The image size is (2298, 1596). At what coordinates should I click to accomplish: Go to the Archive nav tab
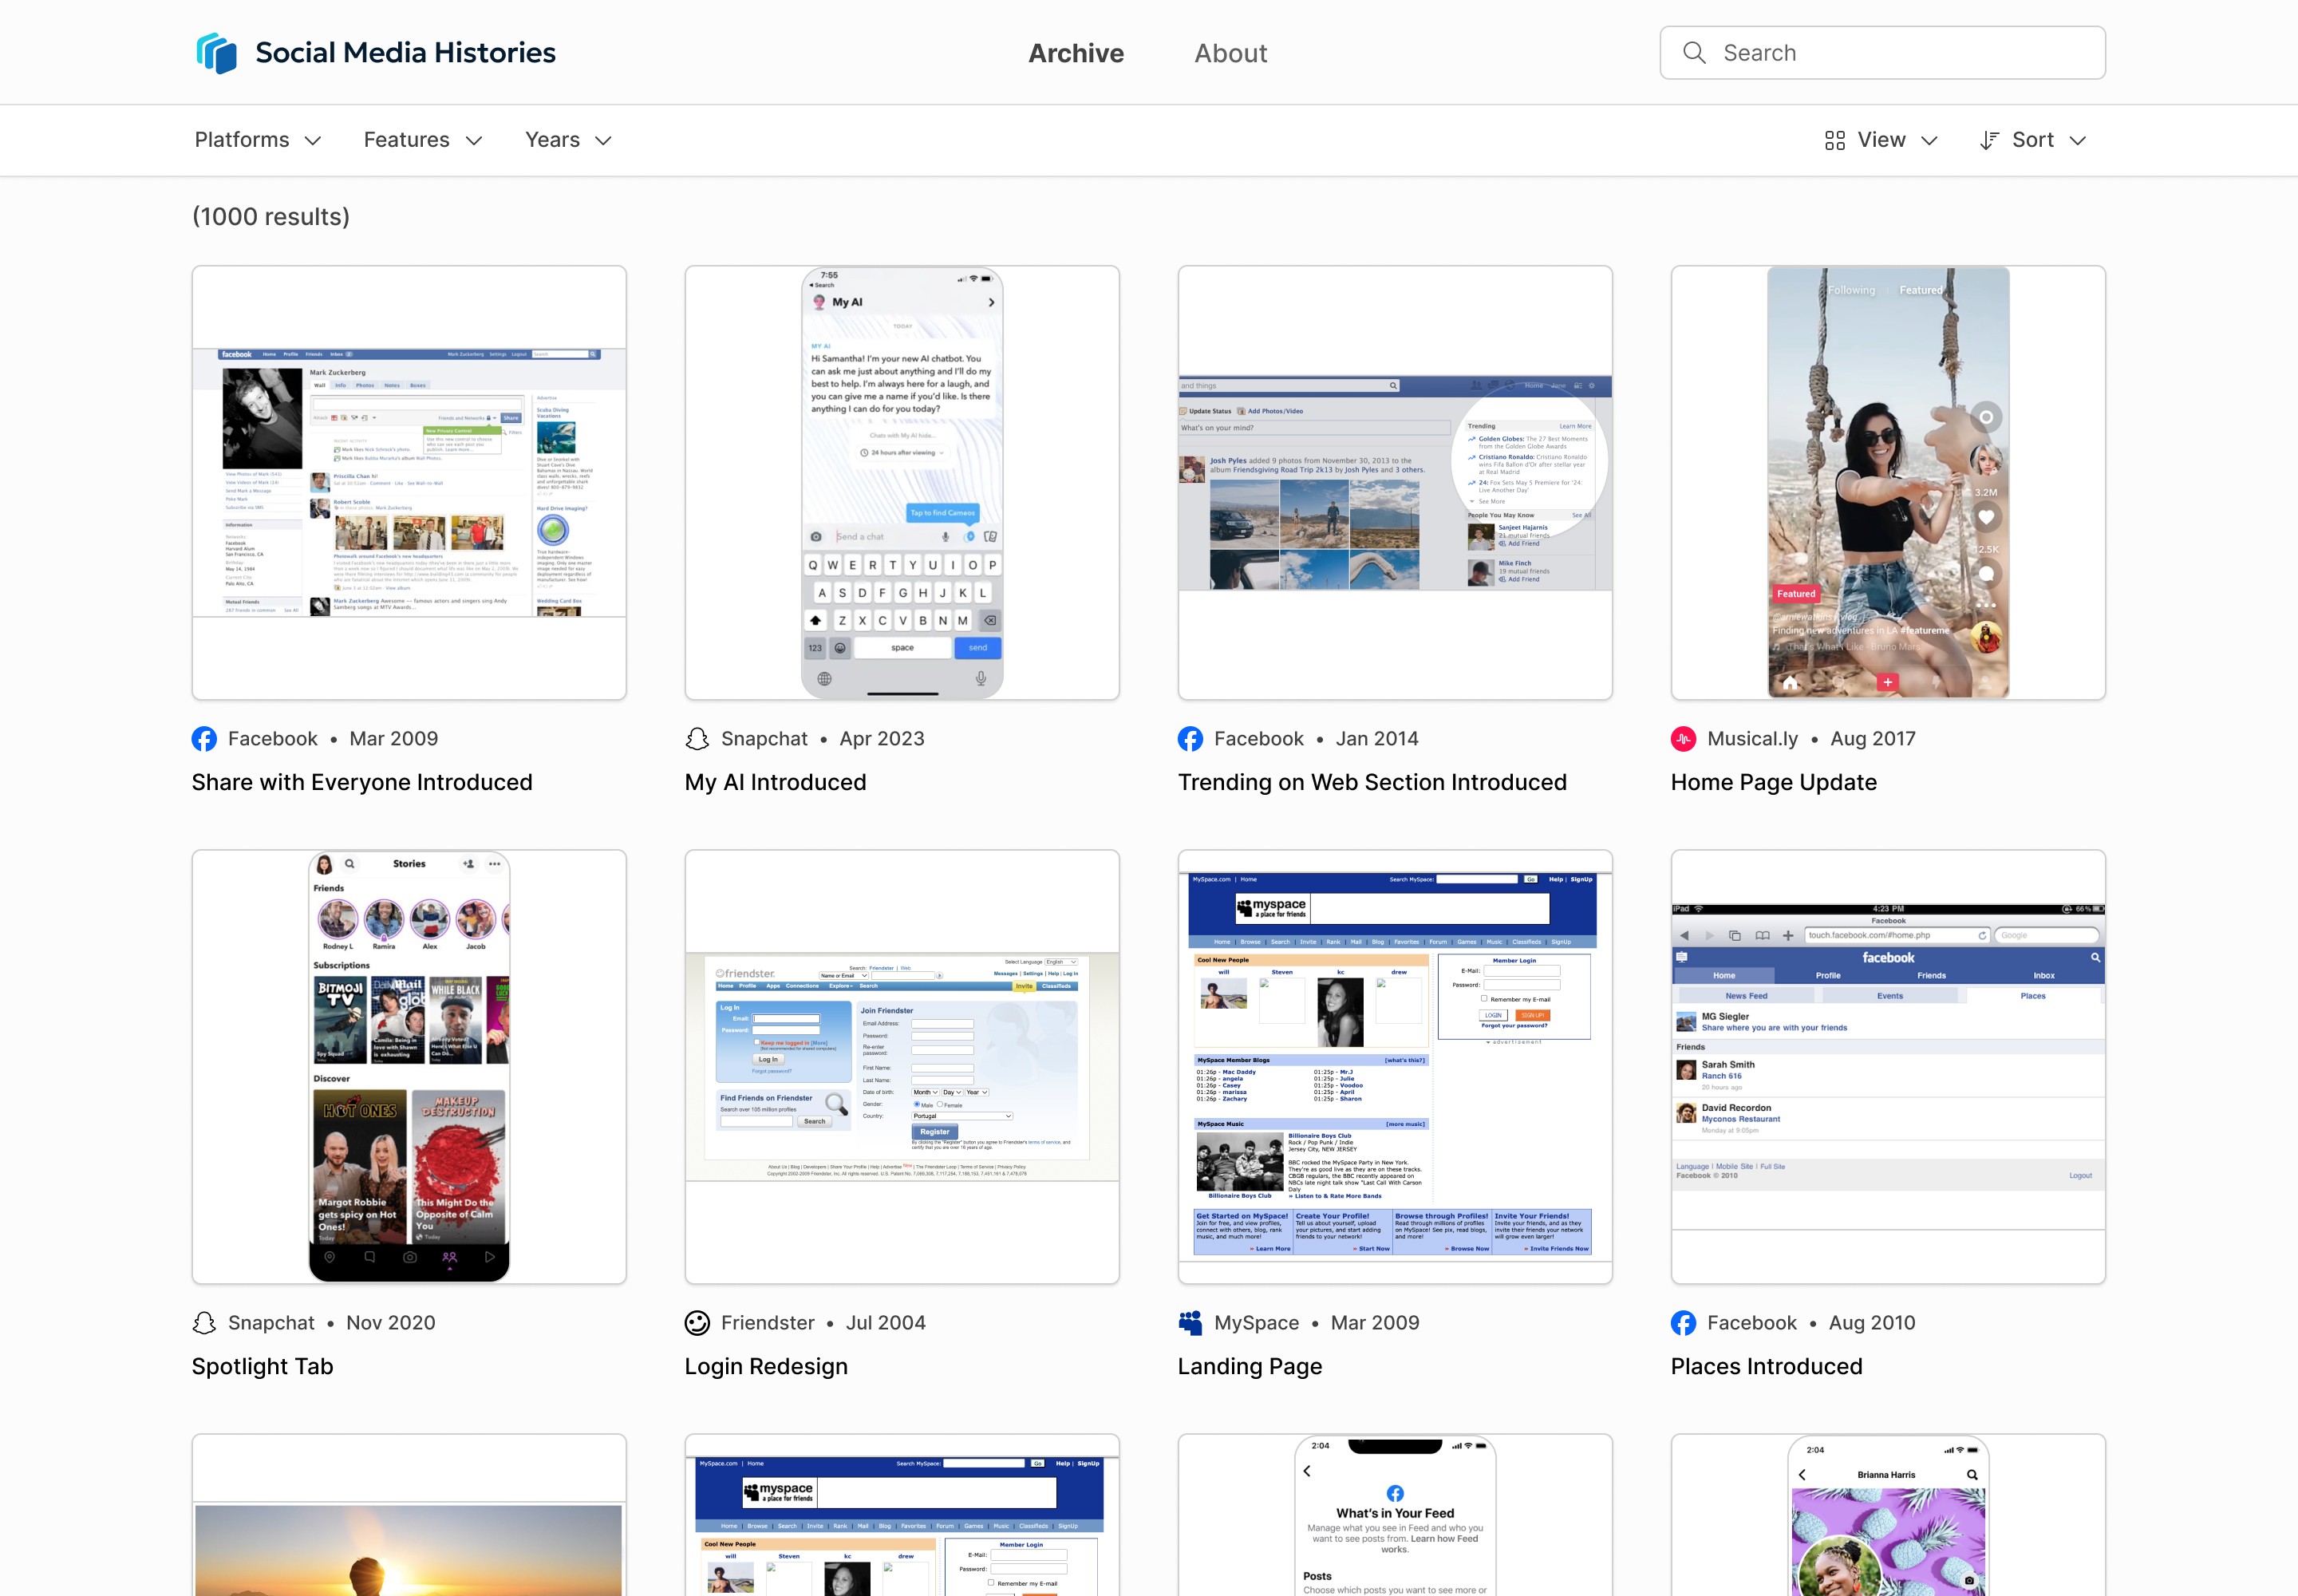point(1076,53)
